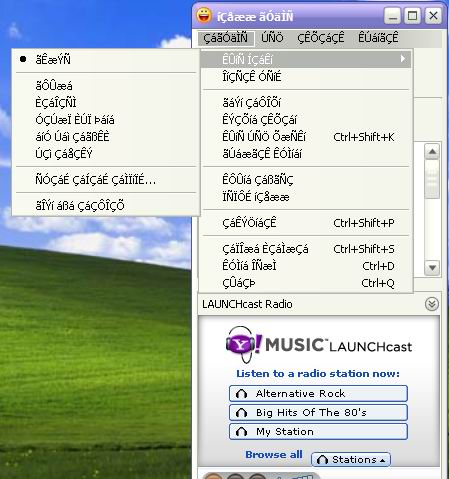Pick submenu status "ãÔÛæá"
The image size is (449, 479).
coord(106,86)
